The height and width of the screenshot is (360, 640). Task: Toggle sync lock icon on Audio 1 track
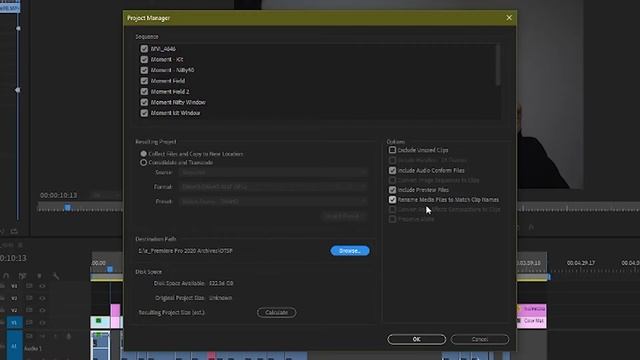[x=29, y=336]
